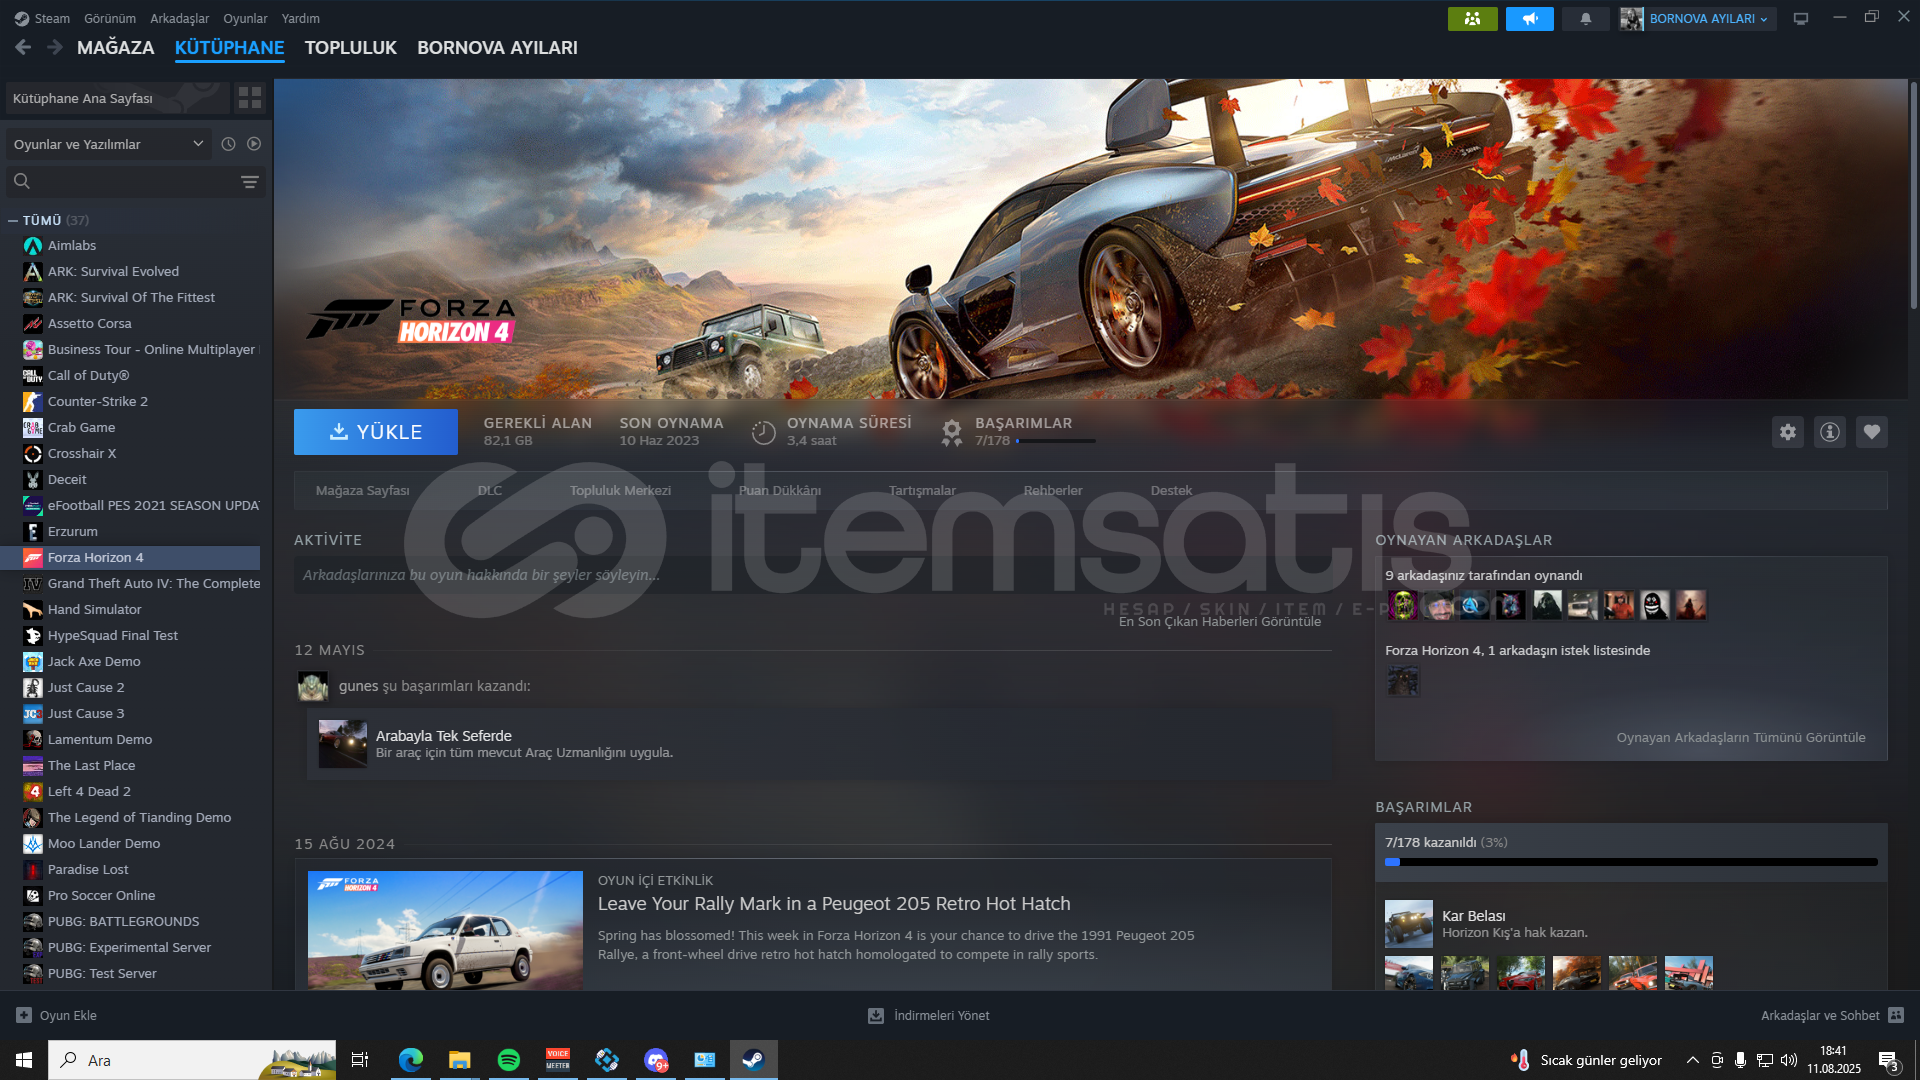Switch to the TOPLULUK tab
1920x1080 pixels.
coord(351,48)
